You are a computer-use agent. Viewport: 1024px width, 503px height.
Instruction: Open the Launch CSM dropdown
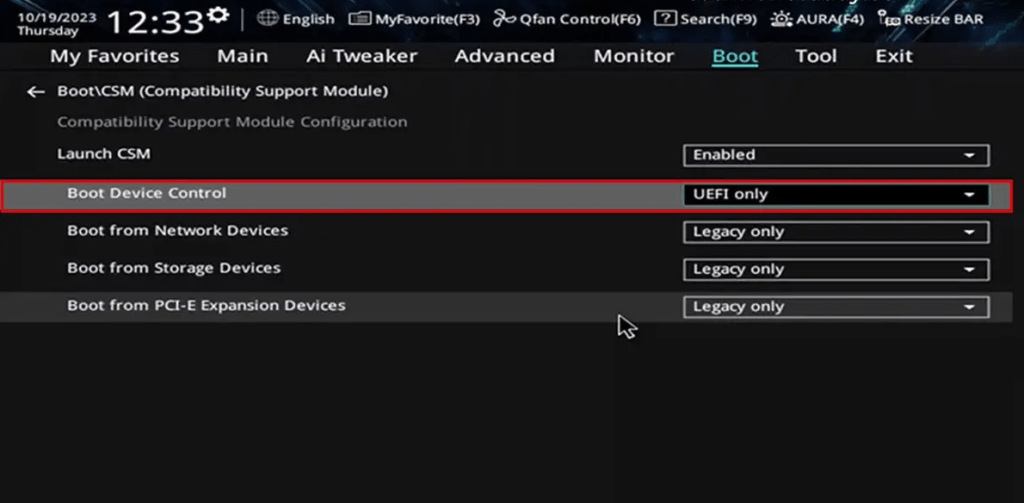pyautogui.click(x=836, y=155)
